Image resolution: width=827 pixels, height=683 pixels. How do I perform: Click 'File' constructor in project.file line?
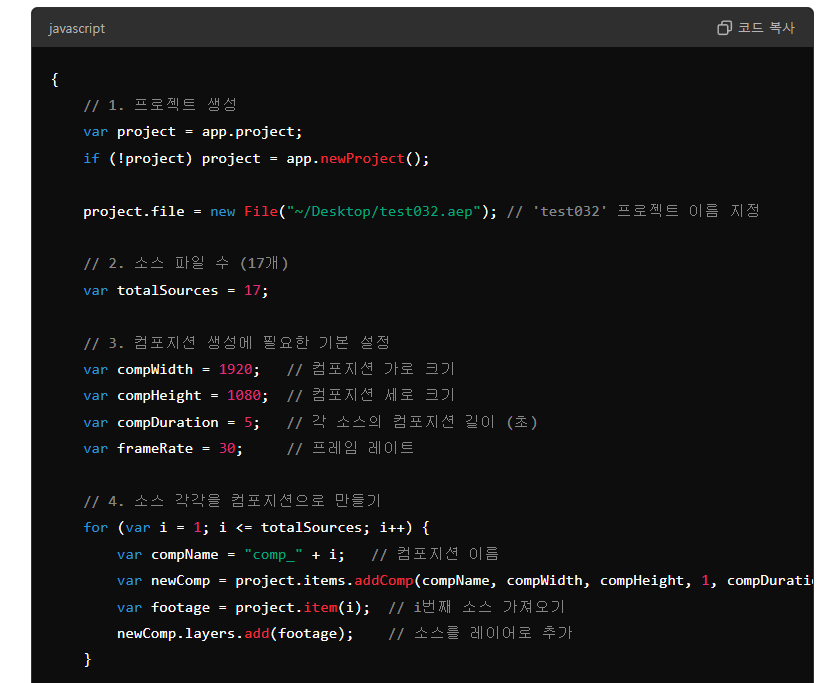tap(261, 211)
